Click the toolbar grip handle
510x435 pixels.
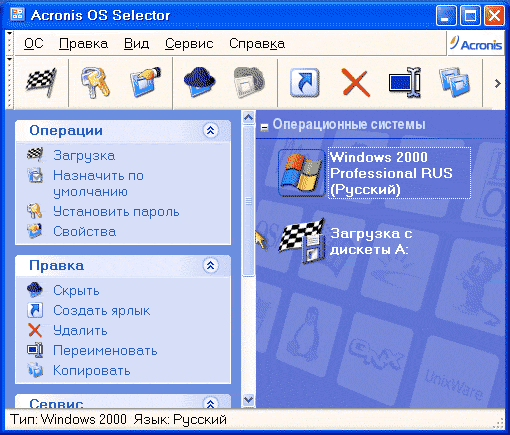point(9,82)
